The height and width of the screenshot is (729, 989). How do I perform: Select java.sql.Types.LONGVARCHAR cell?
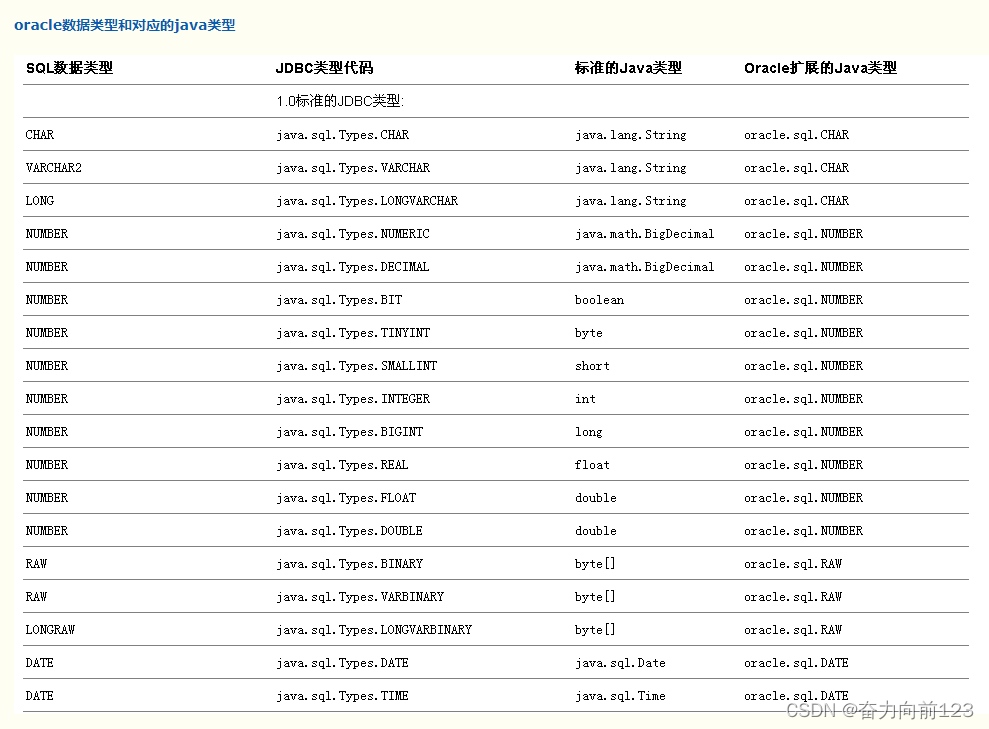coord(367,201)
